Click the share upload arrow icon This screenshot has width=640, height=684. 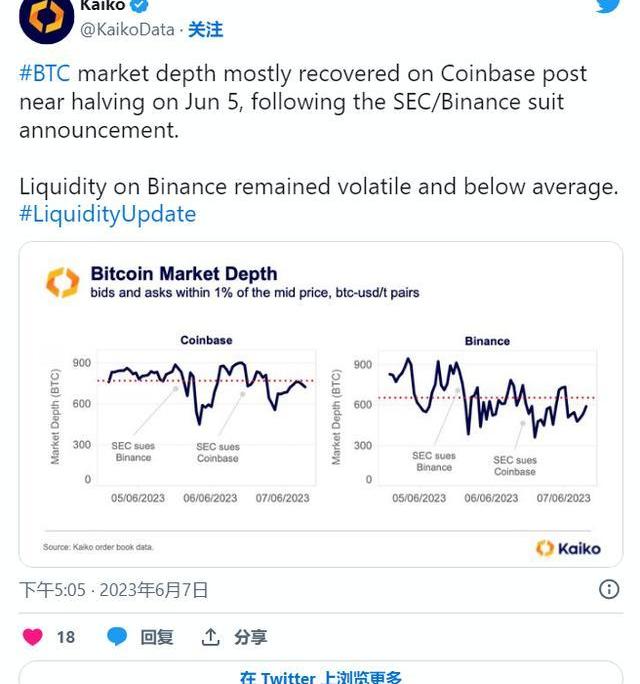pyautogui.click(x=211, y=637)
